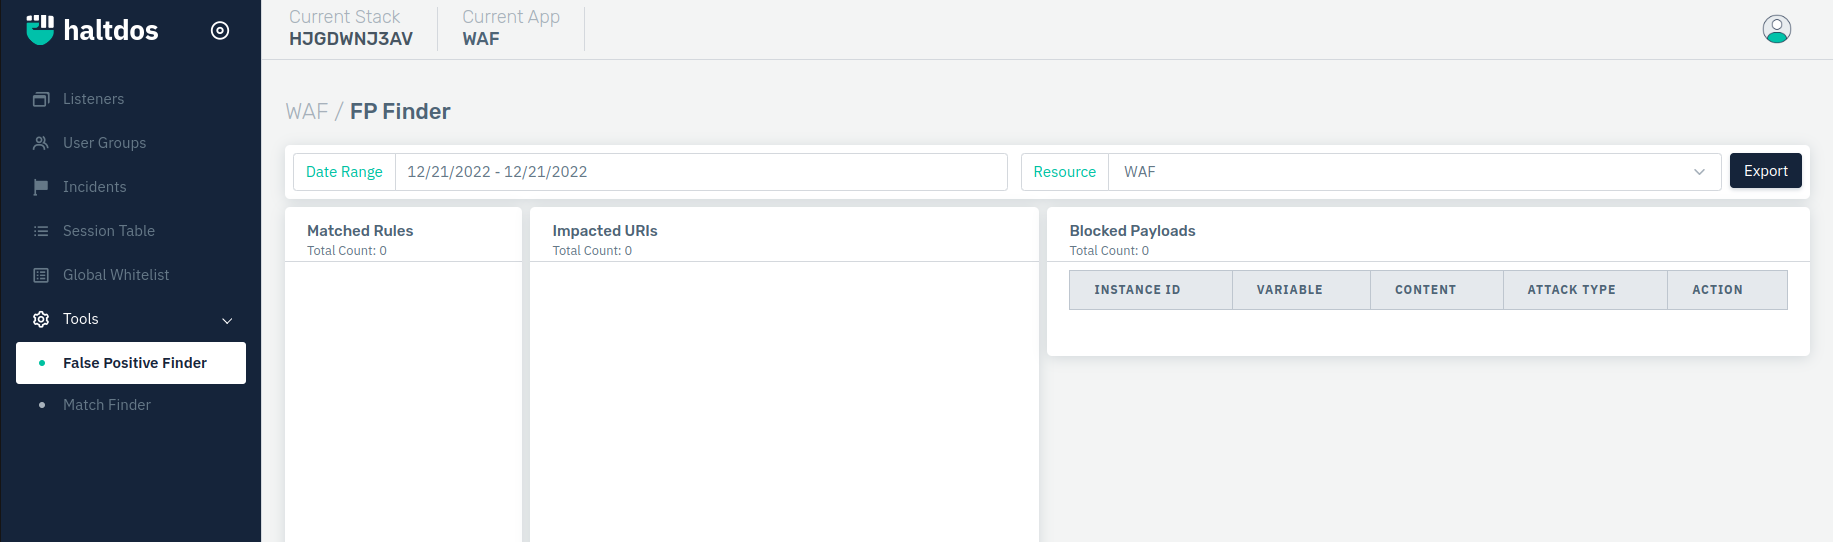Click the Incidents flag icon
The height and width of the screenshot is (542, 1833).
41,187
